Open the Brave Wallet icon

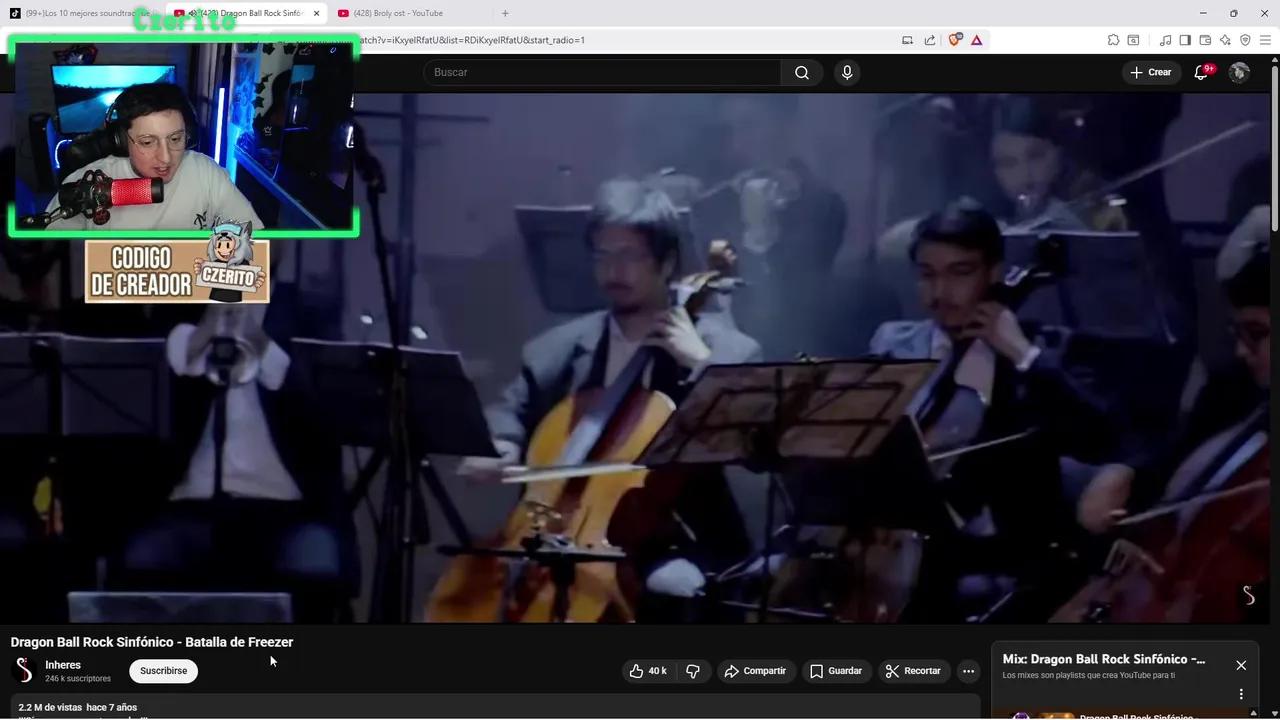1205,40
